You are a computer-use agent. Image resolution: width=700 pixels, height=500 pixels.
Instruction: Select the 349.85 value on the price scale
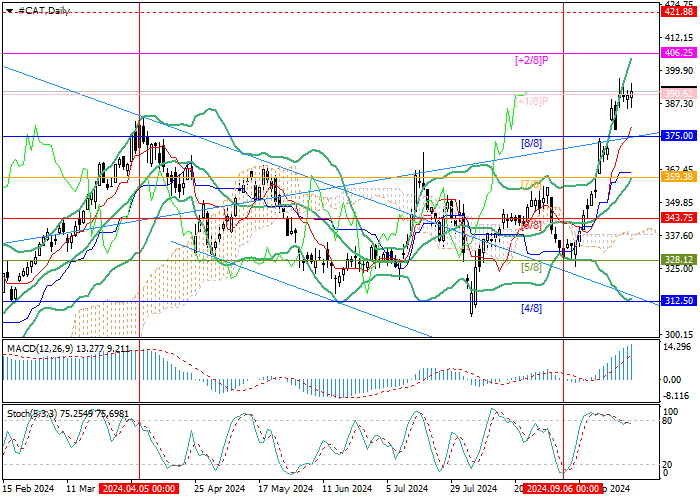click(678, 203)
